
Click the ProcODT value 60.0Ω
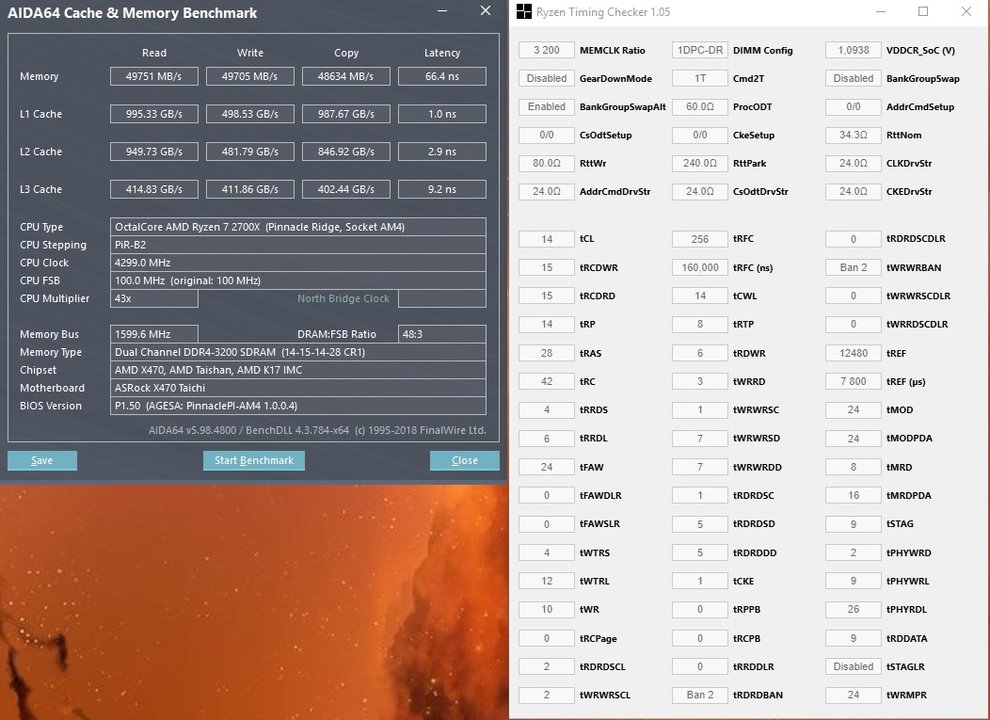pos(700,107)
